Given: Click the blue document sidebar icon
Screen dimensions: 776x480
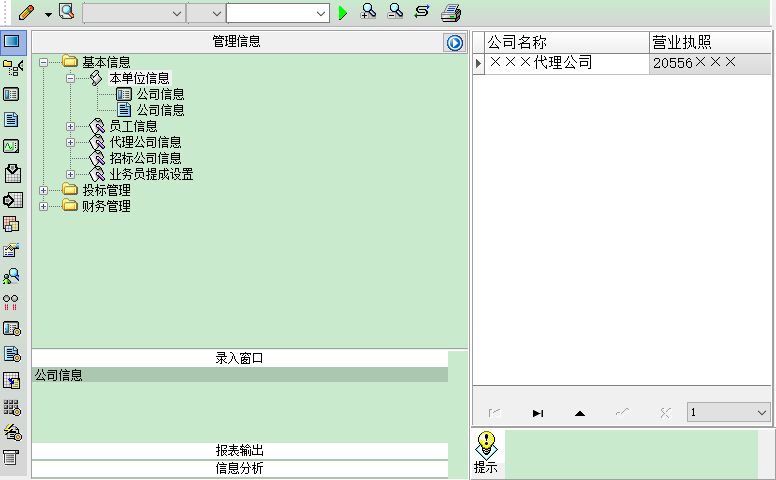Looking at the screenshot, I should click(11, 120).
